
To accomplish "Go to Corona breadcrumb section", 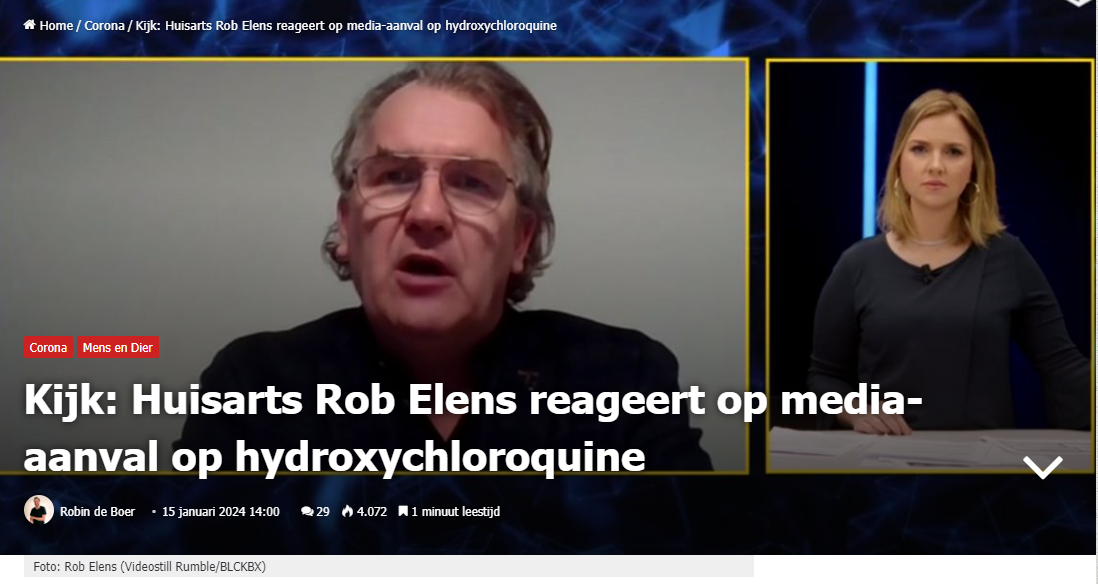I will coord(104,26).
